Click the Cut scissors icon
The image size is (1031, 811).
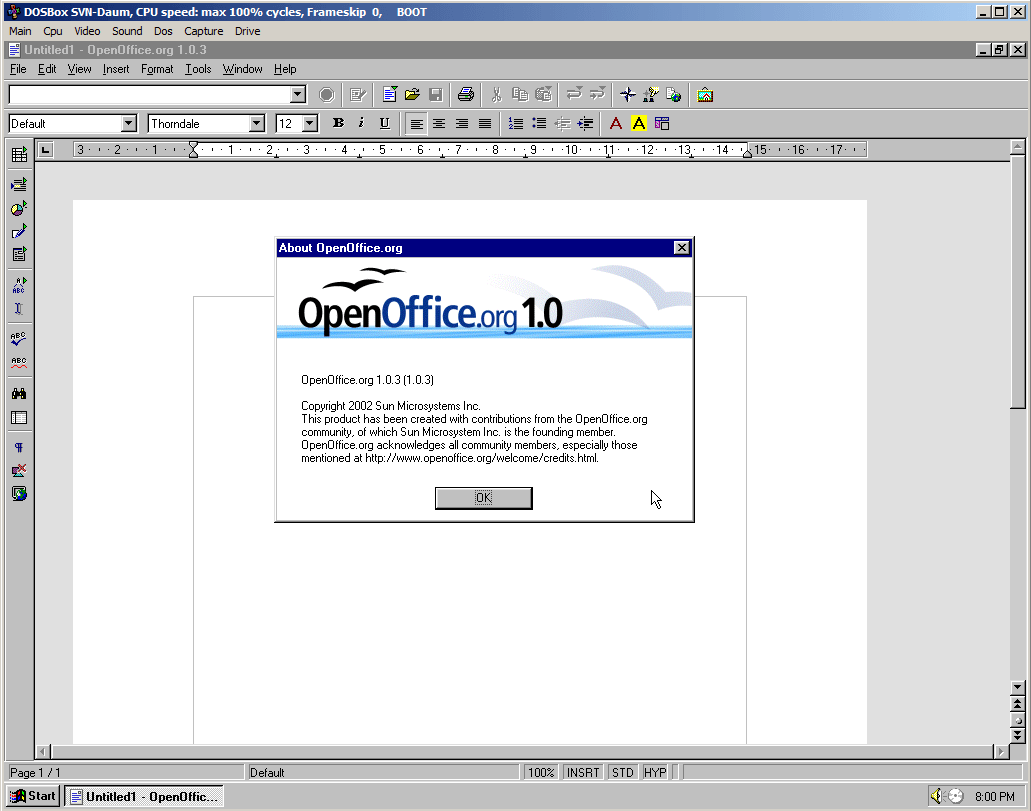tap(496, 95)
